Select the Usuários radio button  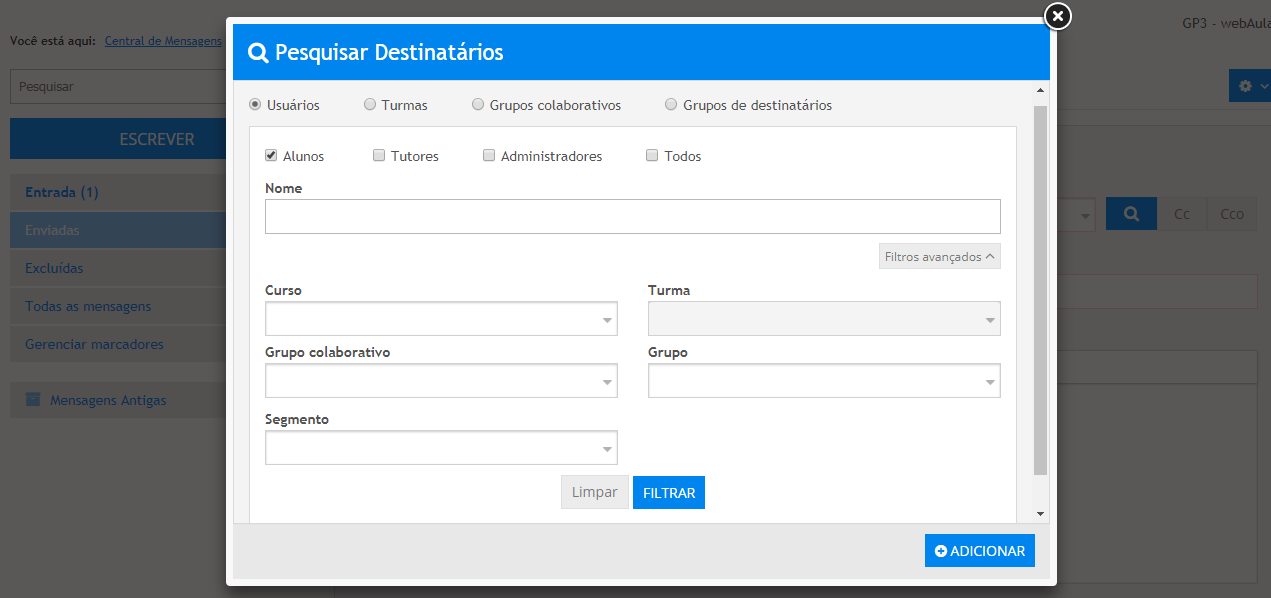coord(255,104)
